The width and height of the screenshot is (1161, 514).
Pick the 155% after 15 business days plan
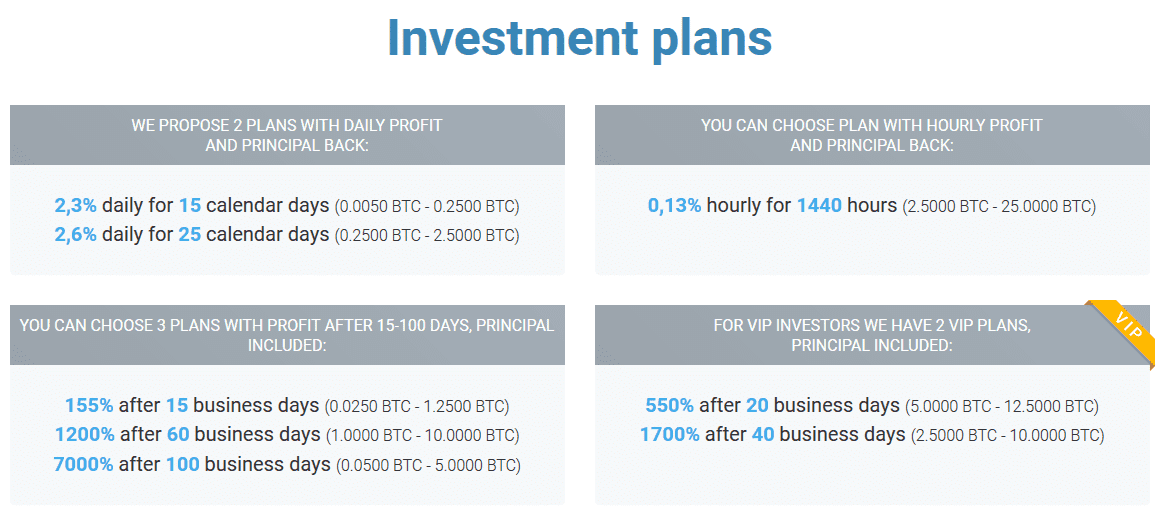[192, 406]
